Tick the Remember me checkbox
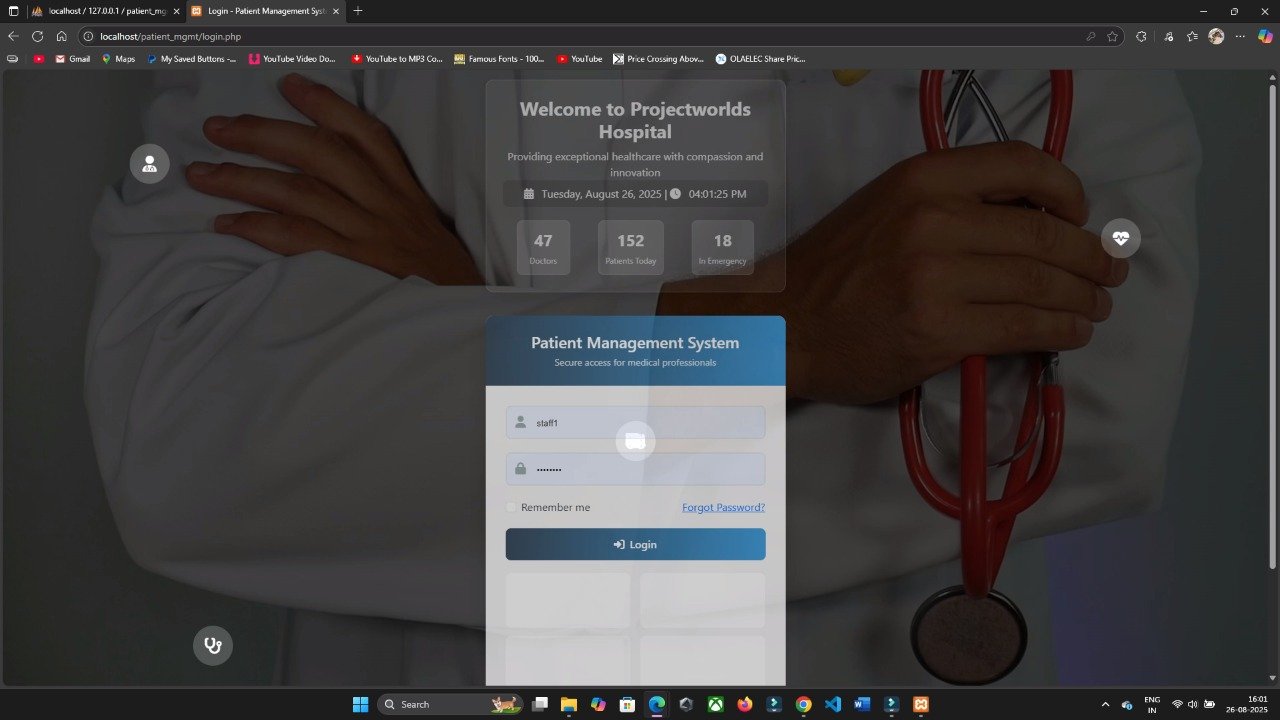1280x720 pixels. pos(512,507)
